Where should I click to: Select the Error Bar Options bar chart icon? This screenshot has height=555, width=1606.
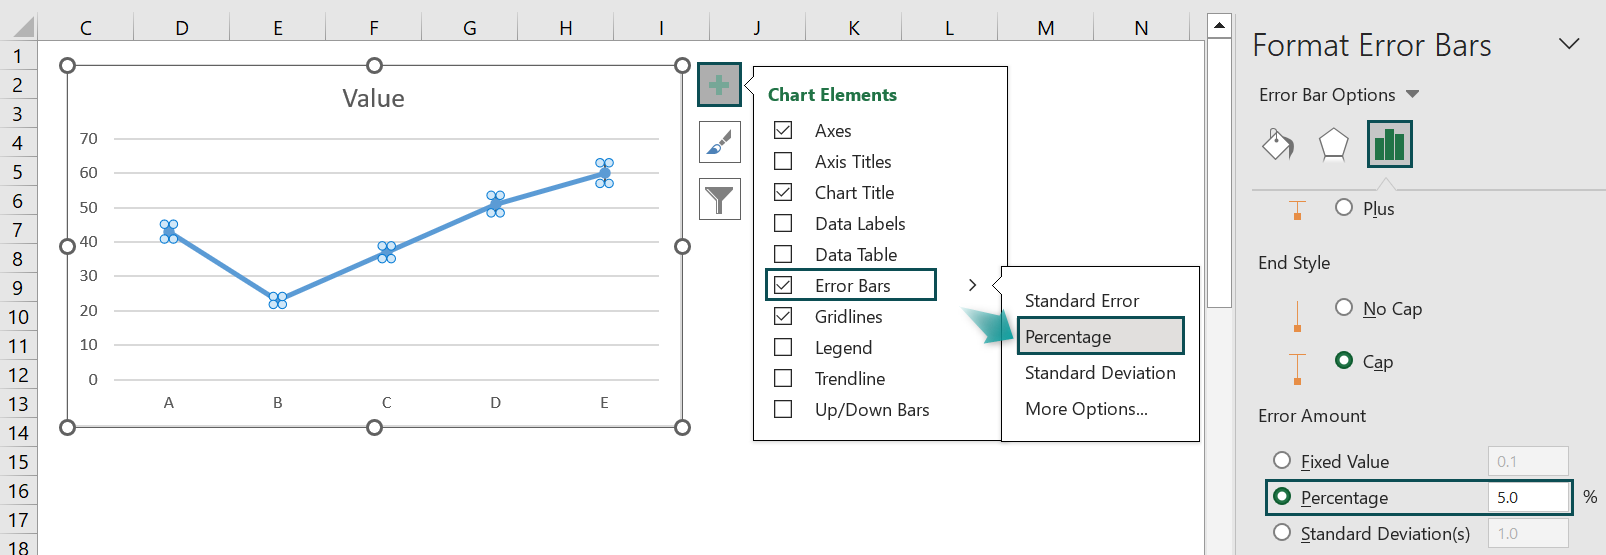pyautogui.click(x=1389, y=144)
